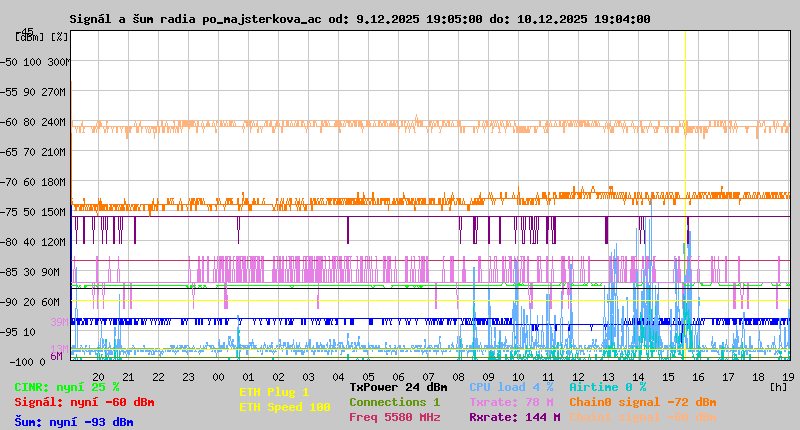Click the ETH Speed 100 legend label
The width and height of the screenshot is (800, 430).
coord(284,407)
